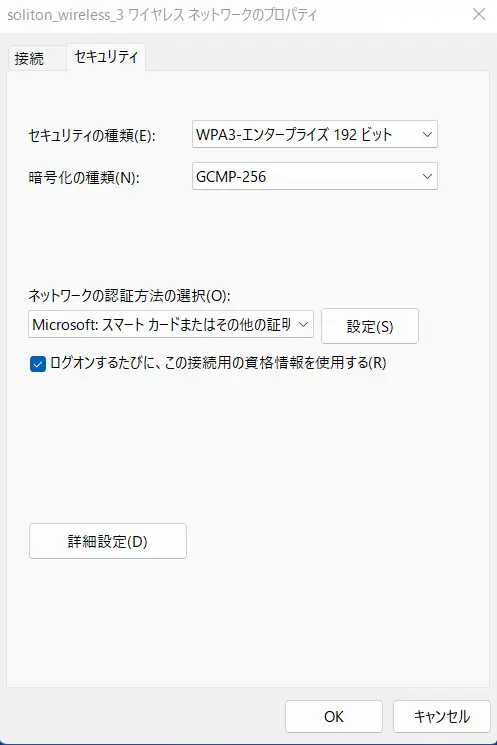
Task: Close the wireless network properties dialog
Action: [479, 14]
